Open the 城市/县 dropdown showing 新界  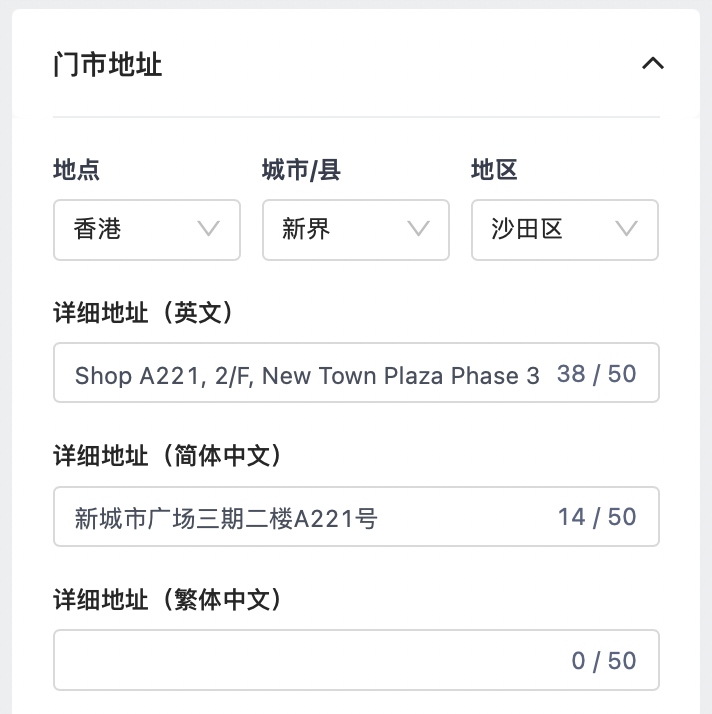[356, 230]
